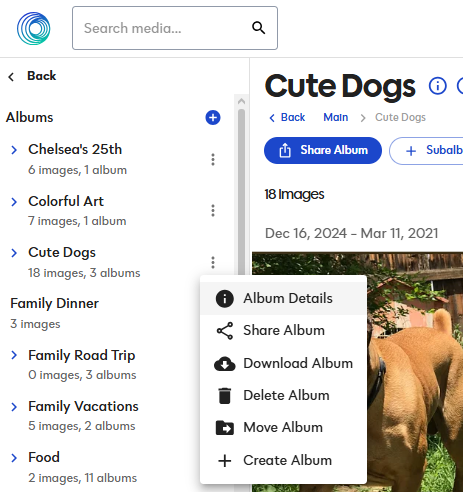This screenshot has width=463, height=492.
Task: Open Cute Dogs three-dot menu
Action: [x=213, y=262]
